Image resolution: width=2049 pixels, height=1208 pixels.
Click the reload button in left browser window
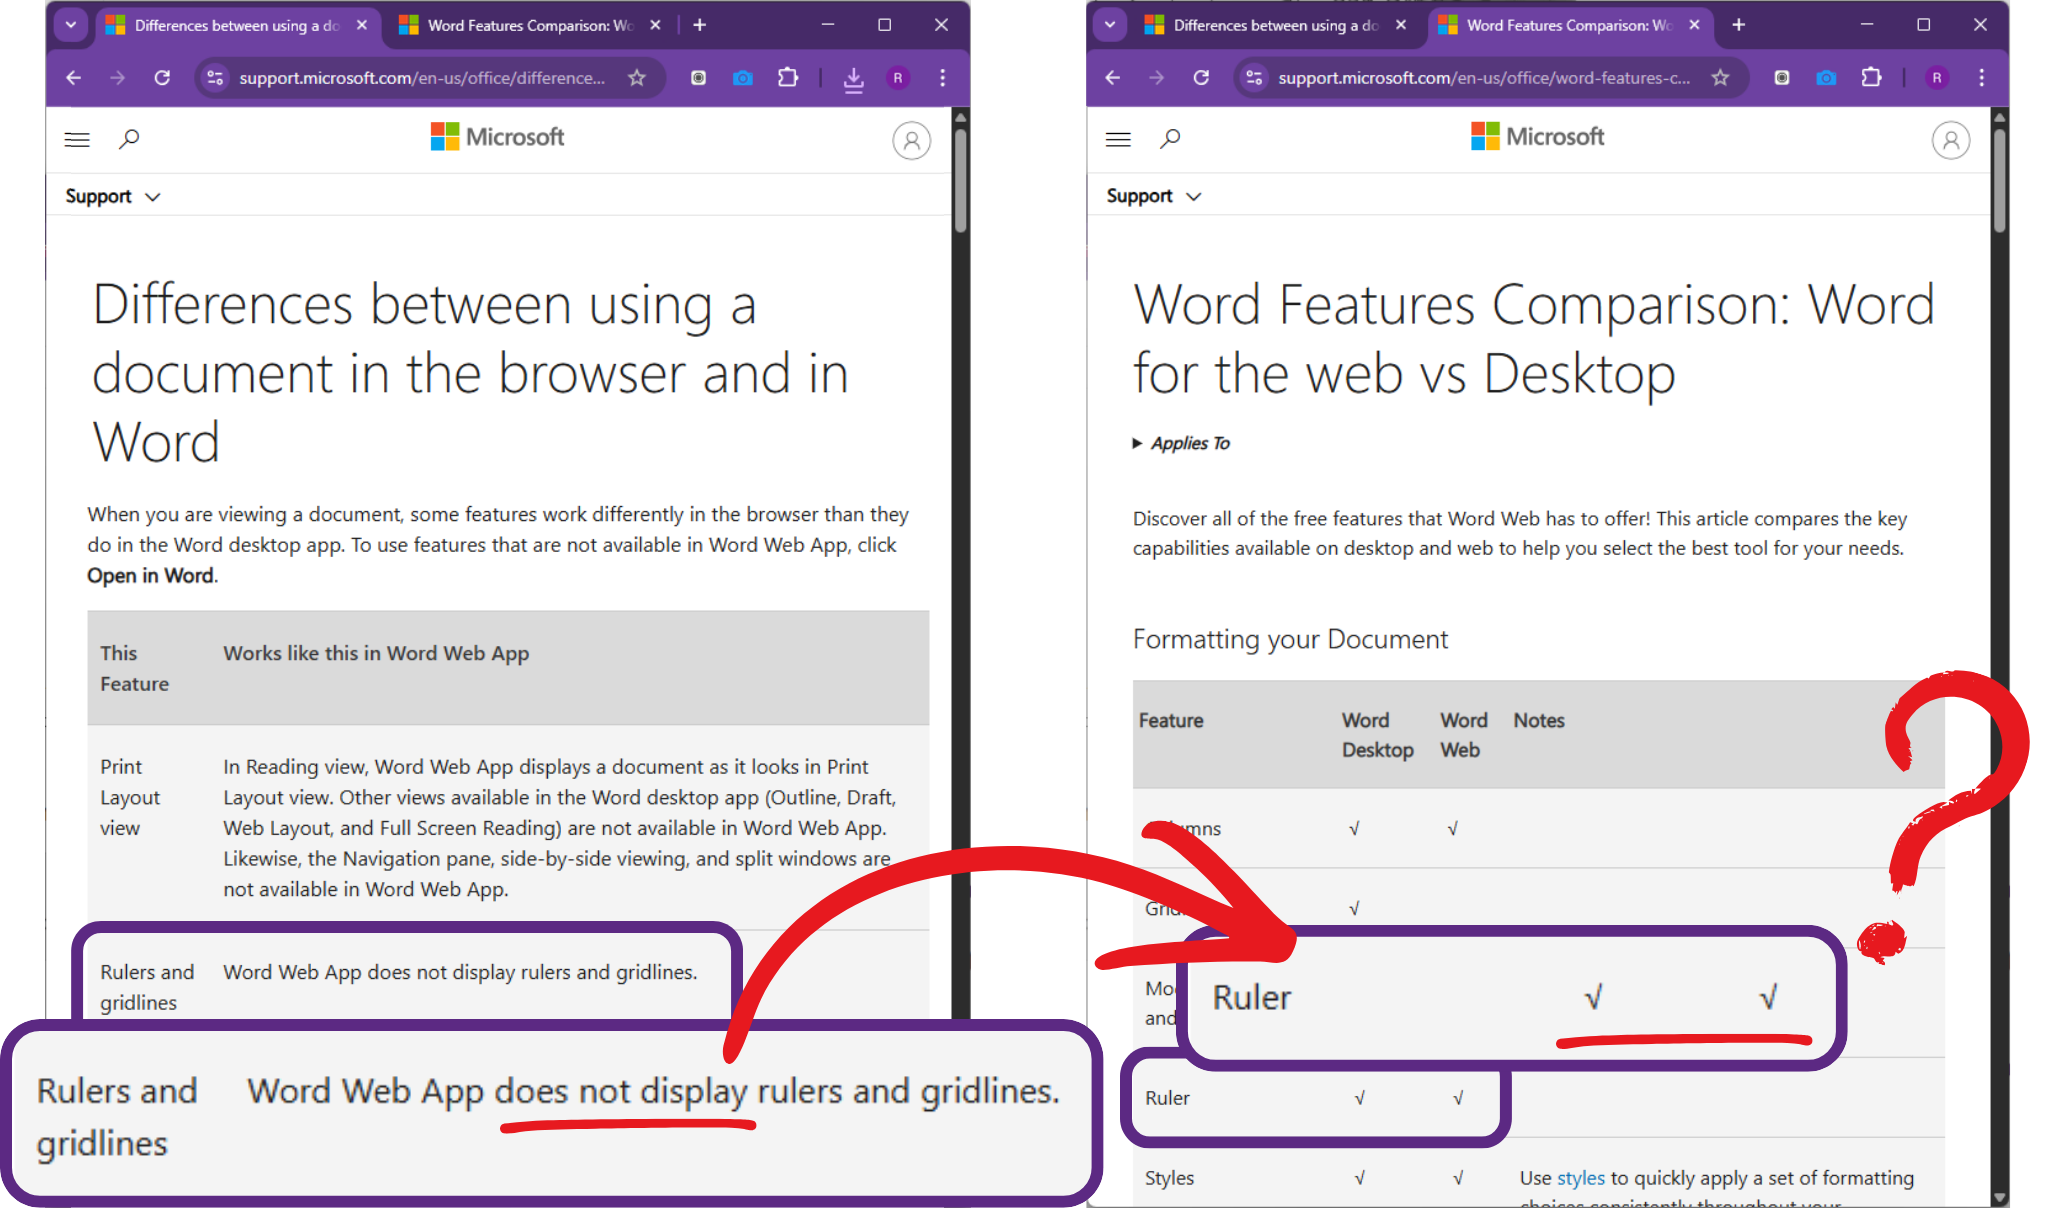coord(162,78)
